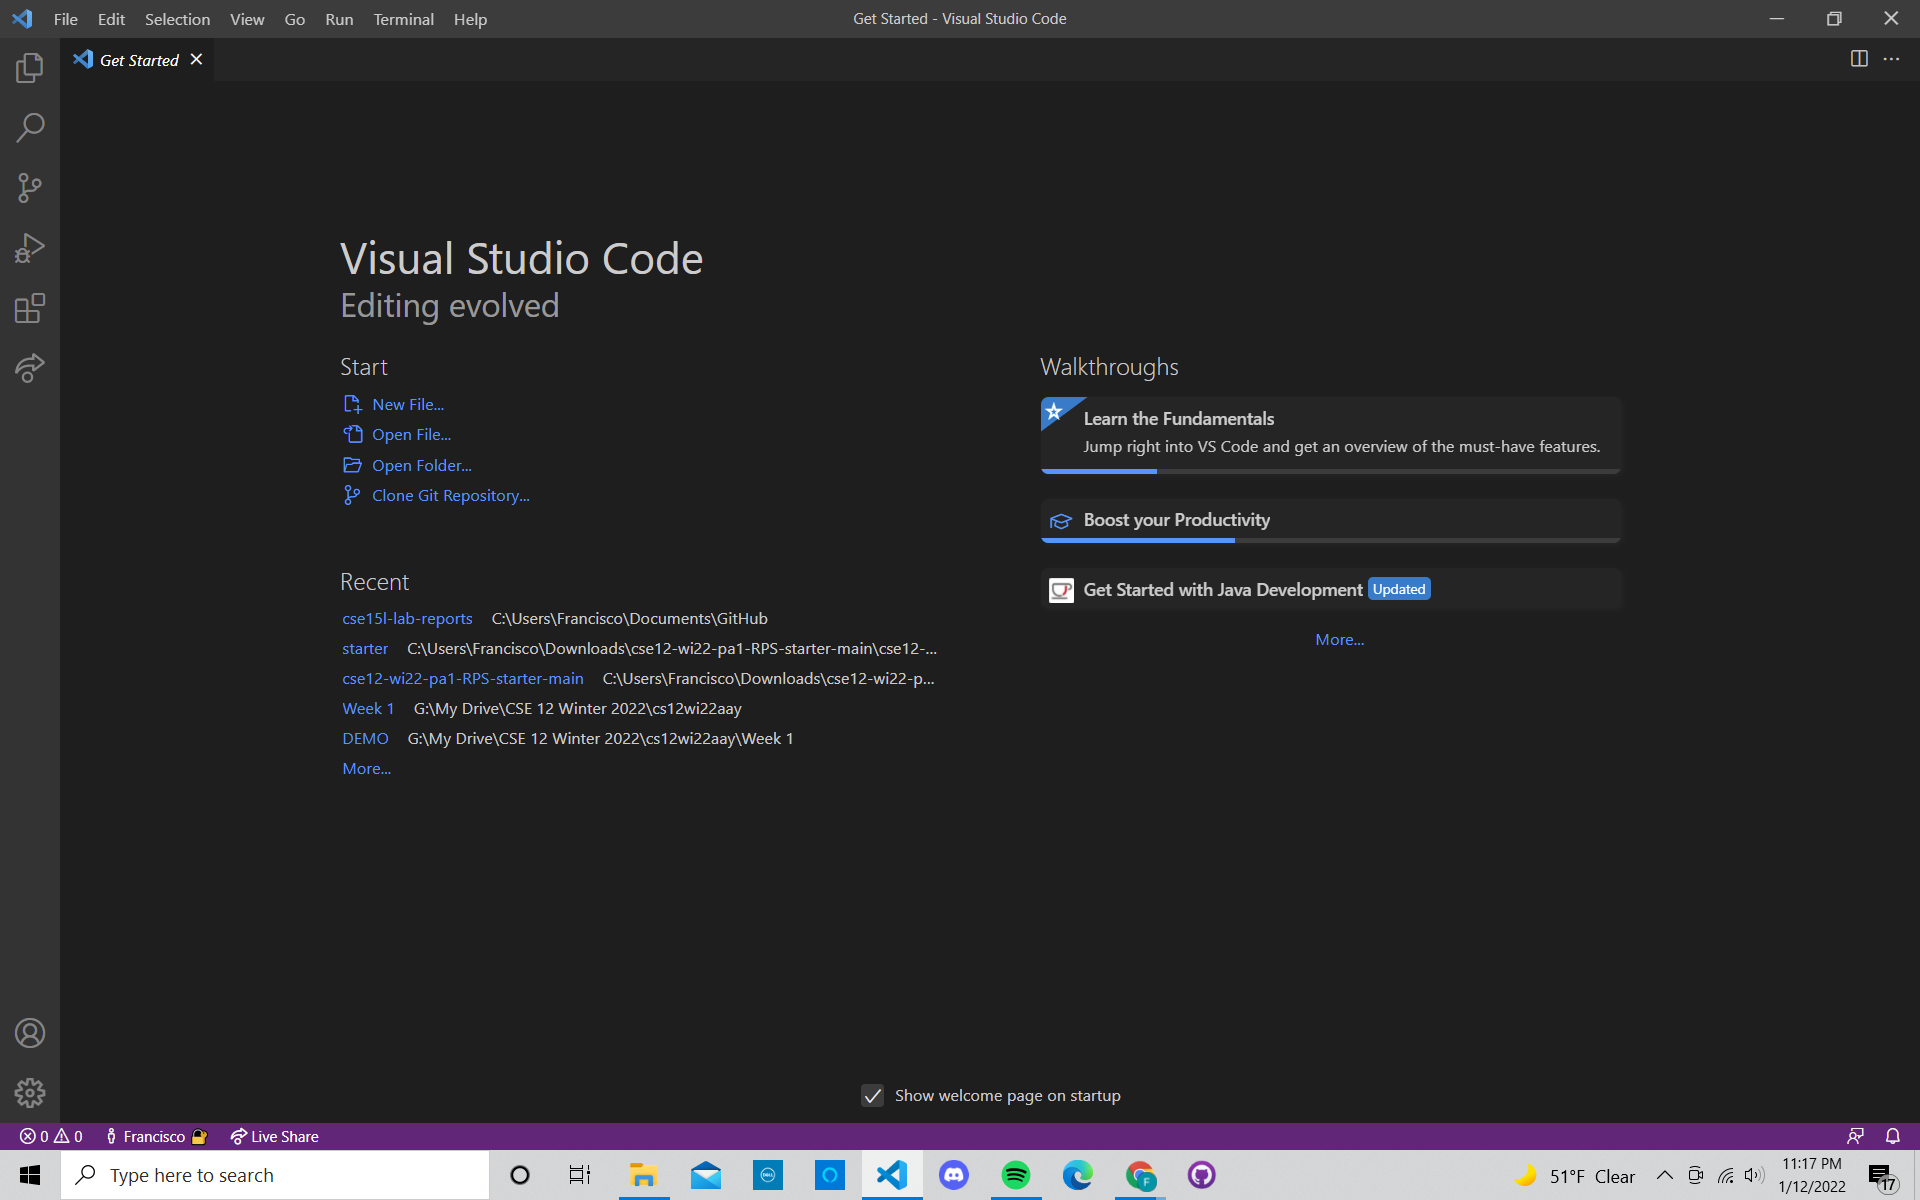Open the Explorer view in activity bar
The height and width of the screenshot is (1200, 1920).
(x=30, y=68)
